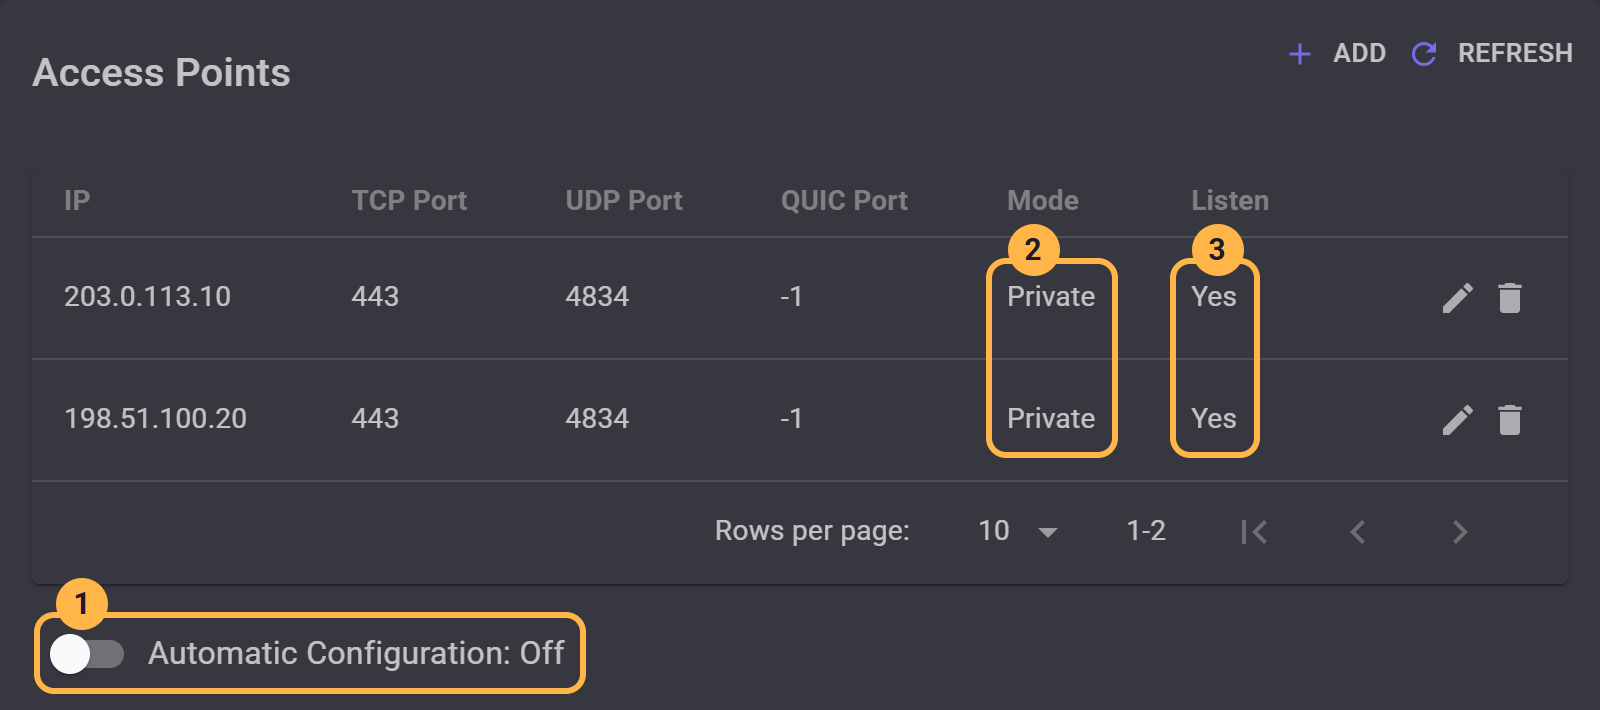Go to the next page

click(1460, 532)
